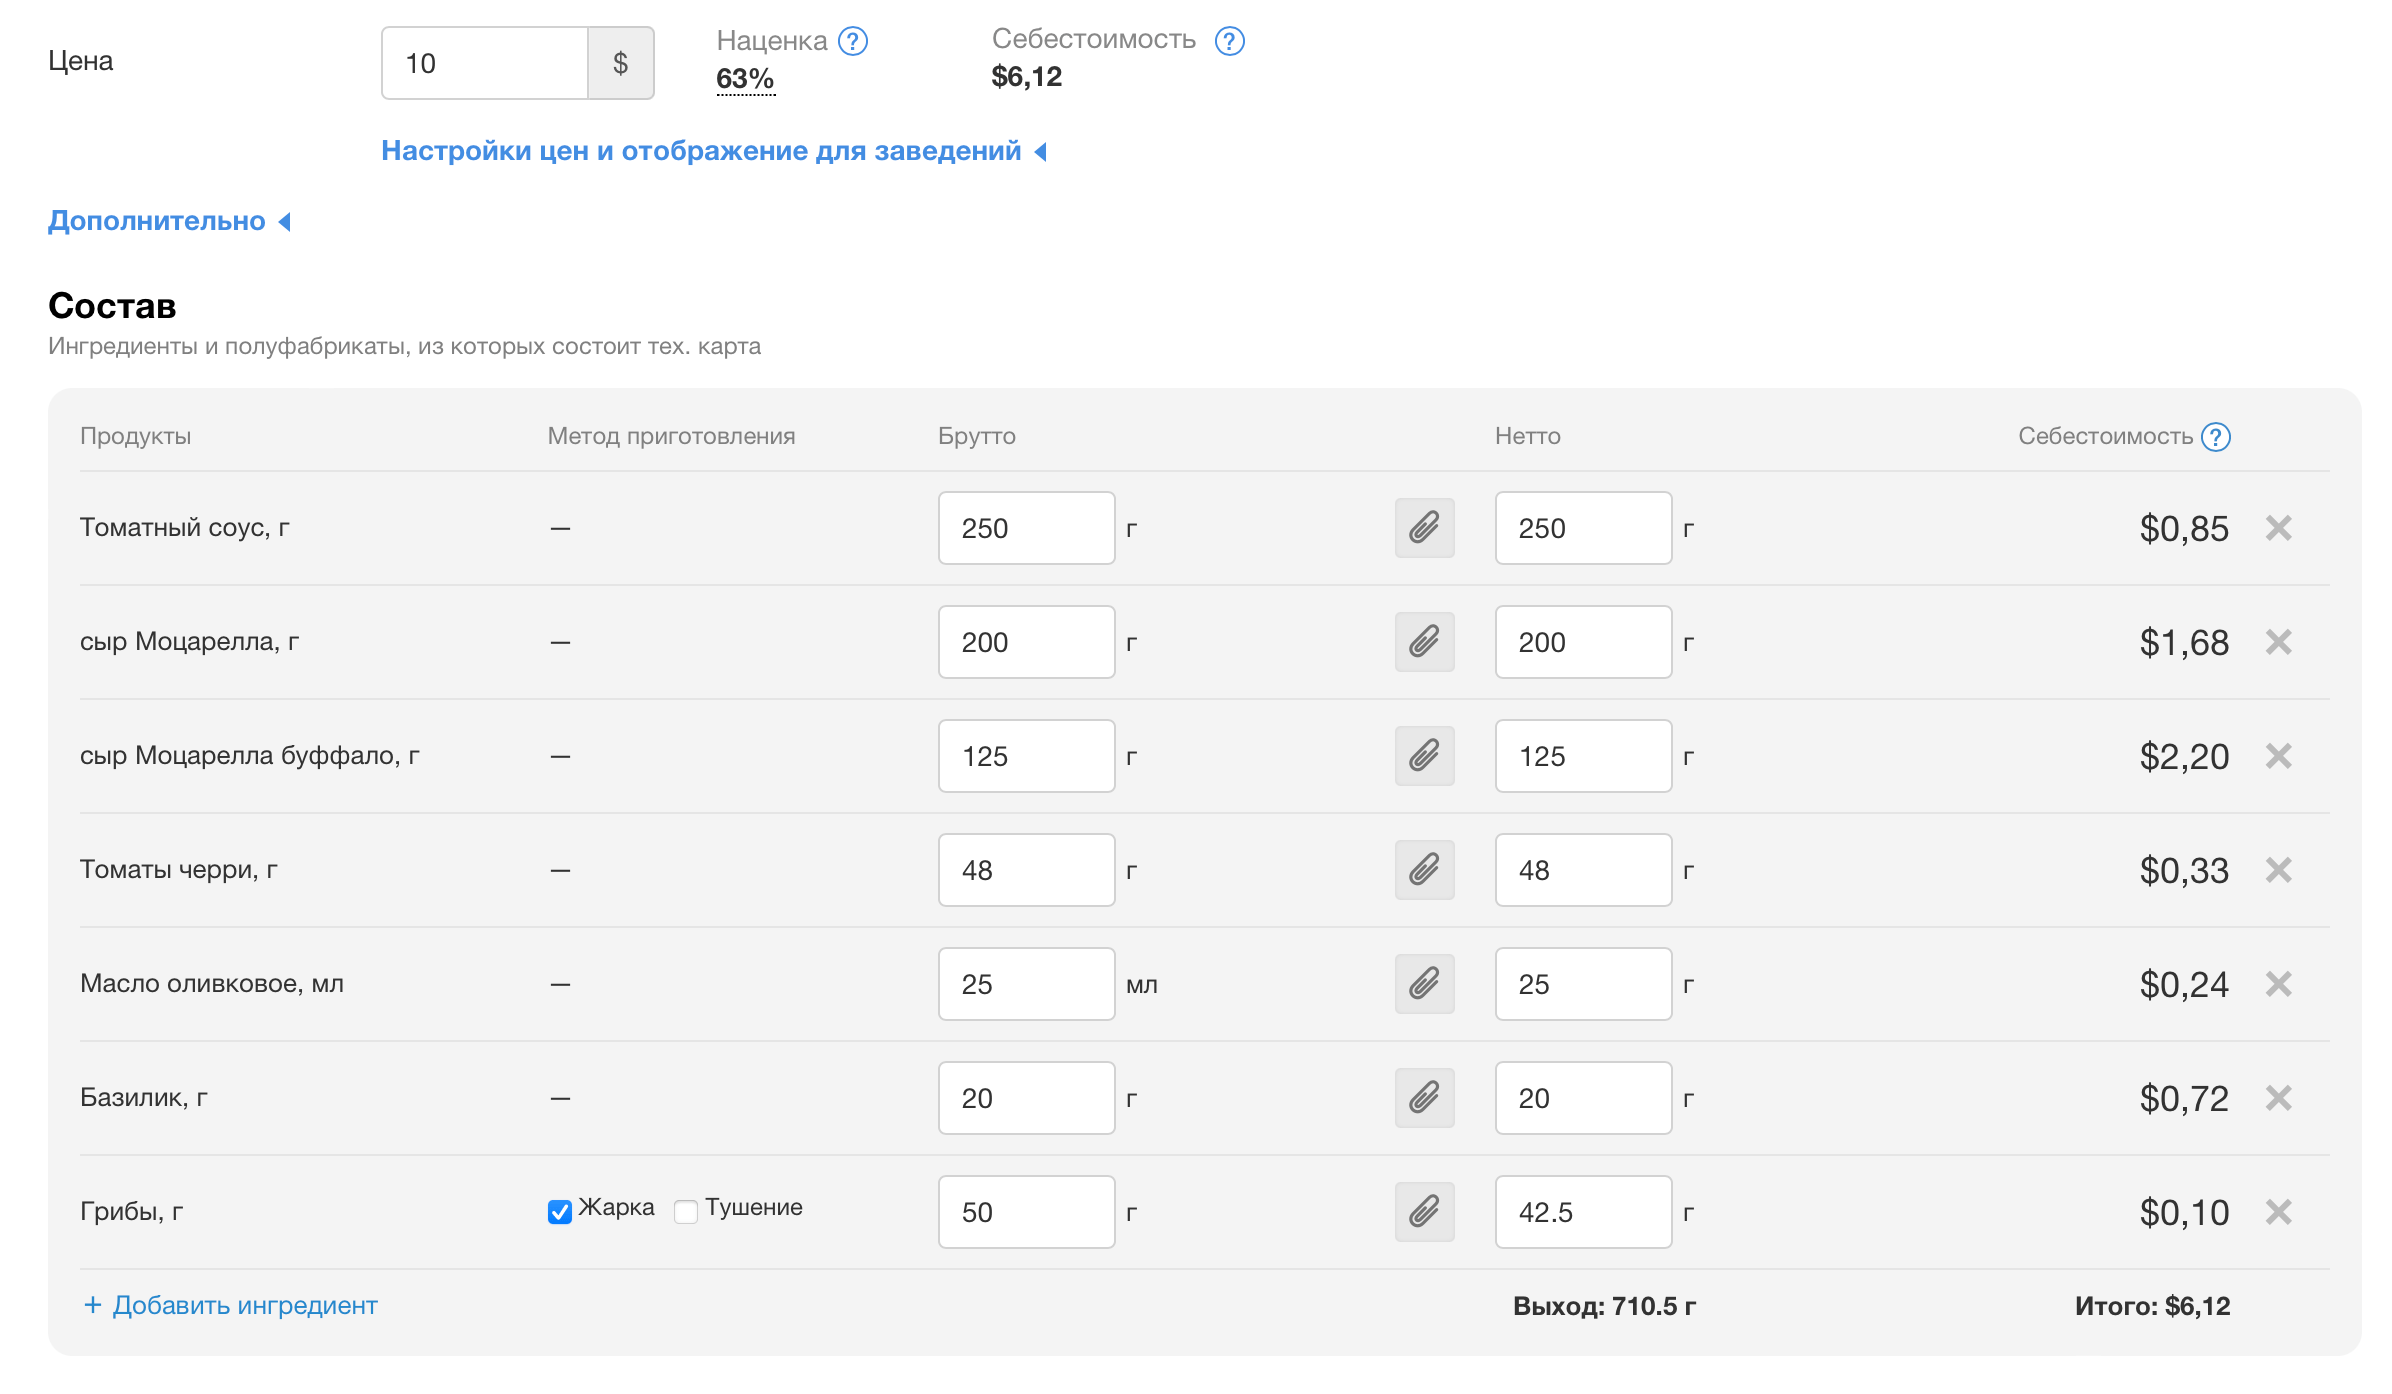Uncheck the Жарка cooking method
The image size is (2392, 1394).
click(x=560, y=1212)
